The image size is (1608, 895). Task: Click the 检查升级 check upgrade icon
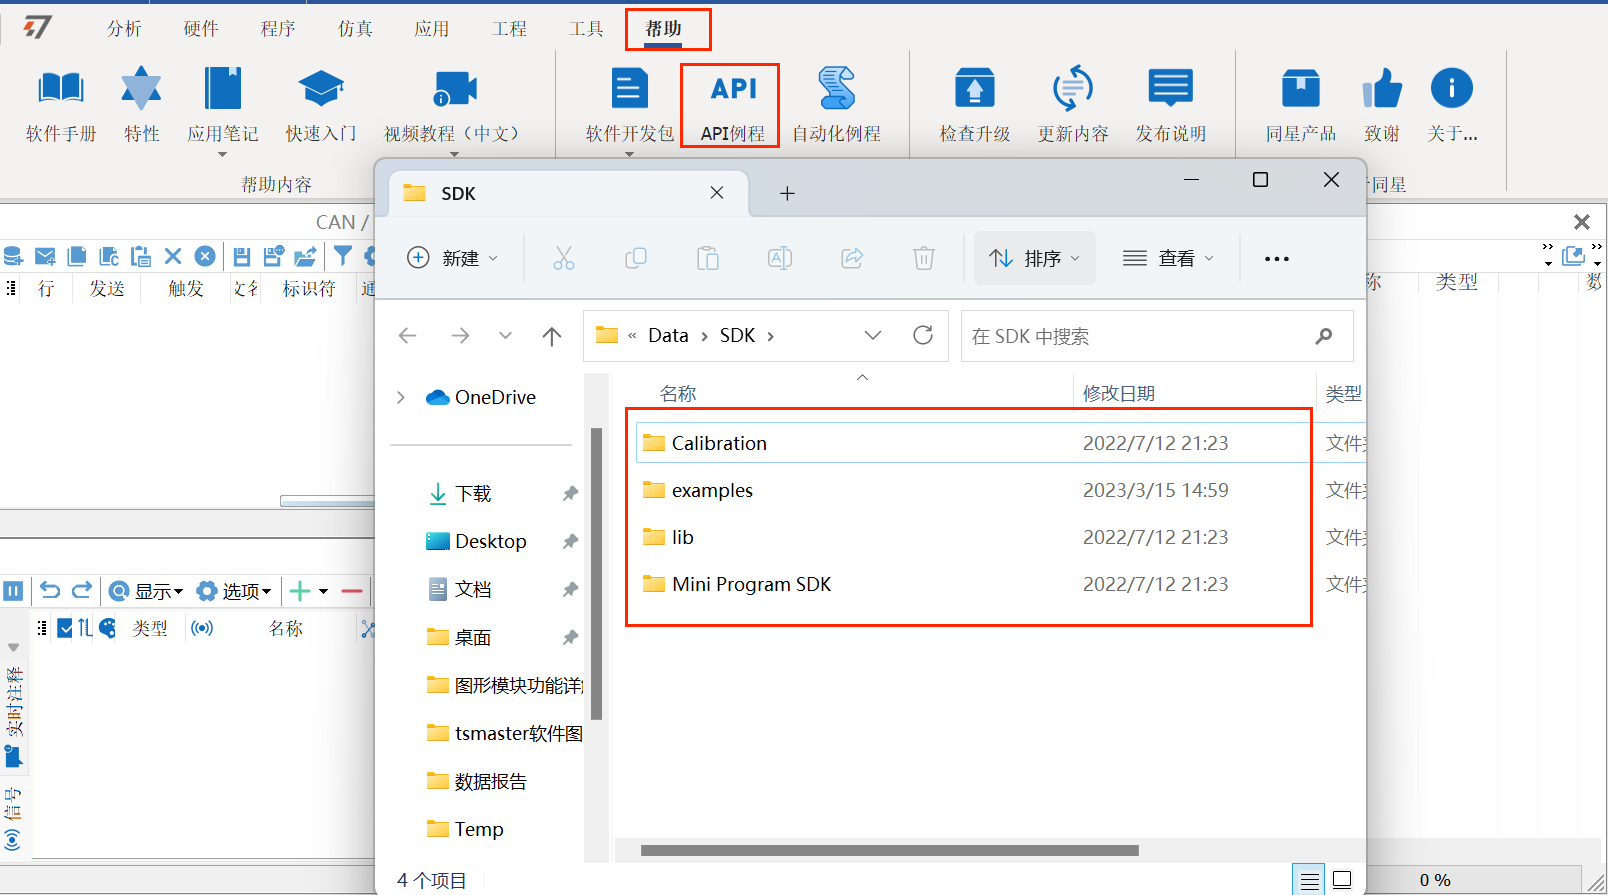[974, 90]
